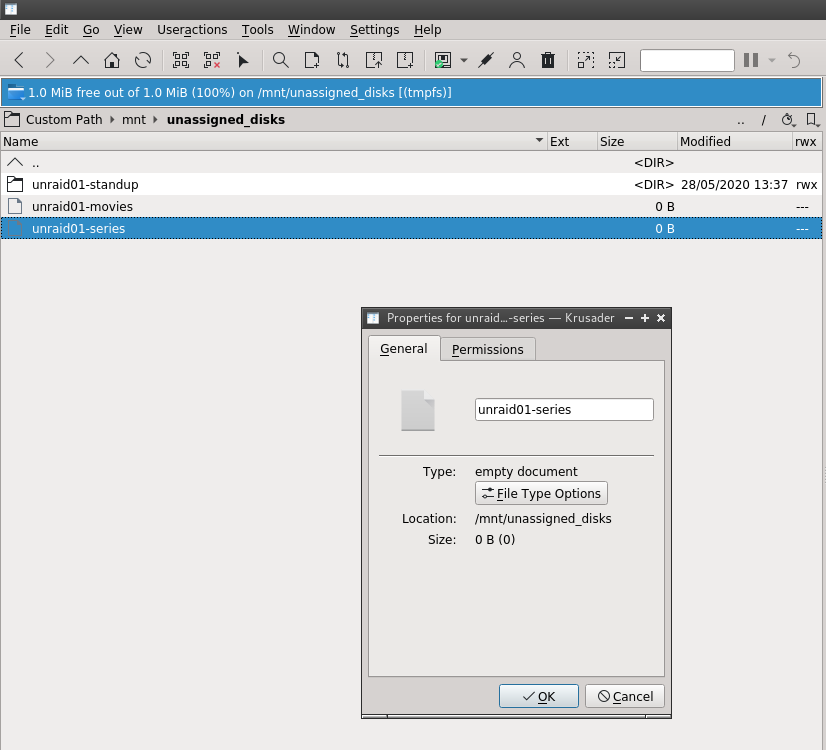Screen dimensions: 826x750
Task: Click the toolbar empty text field
Action: tap(687, 60)
